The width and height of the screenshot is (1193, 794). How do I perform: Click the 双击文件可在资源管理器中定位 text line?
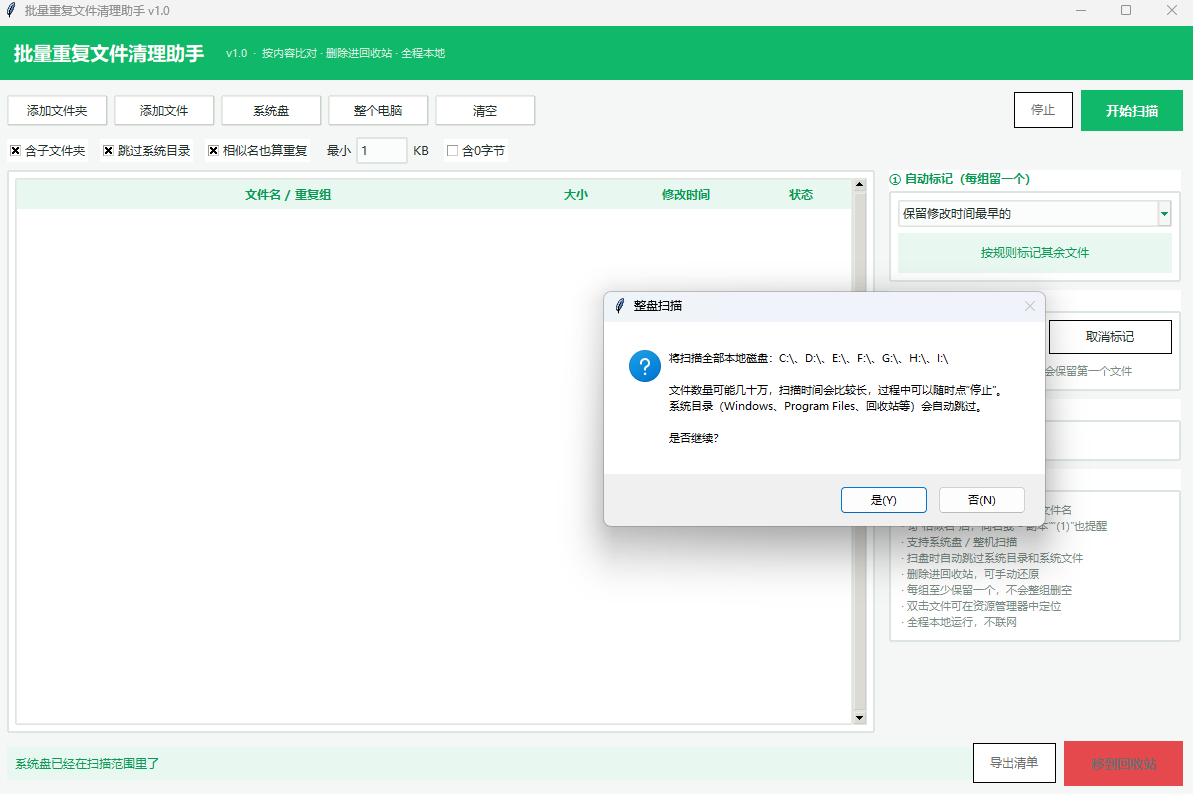tap(984, 606)
